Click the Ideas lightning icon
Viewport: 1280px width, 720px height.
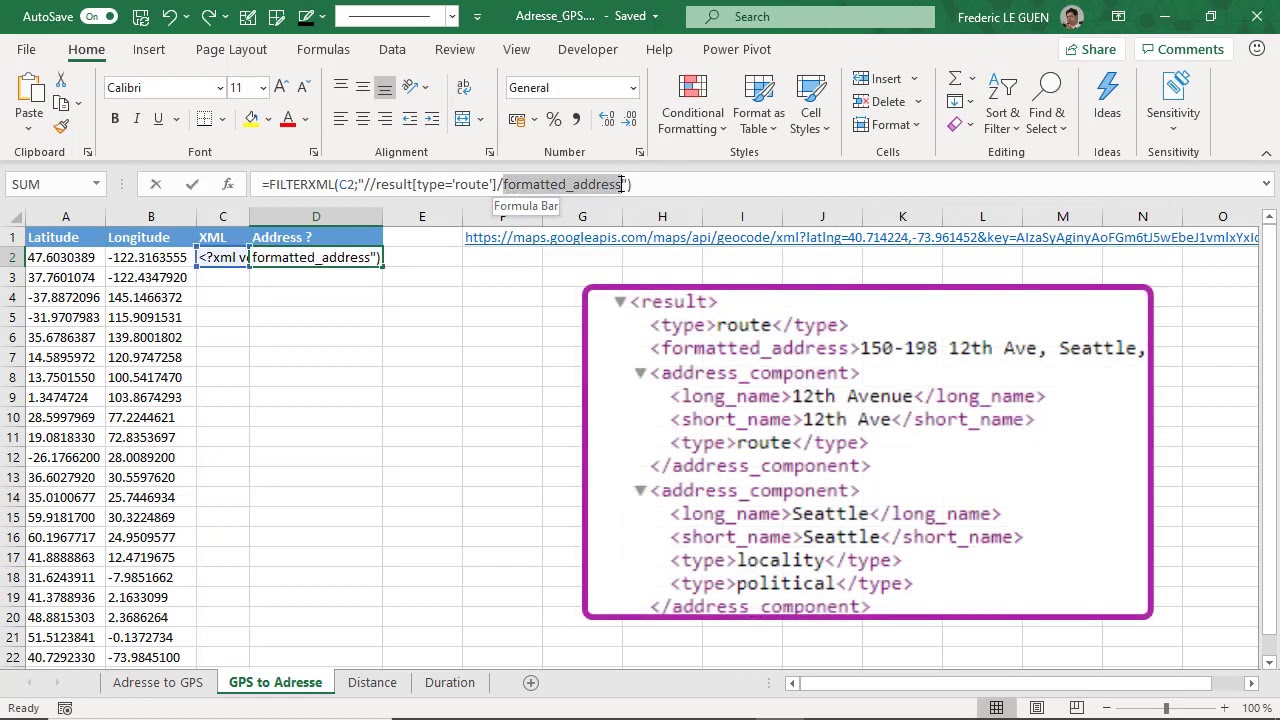[1107, 97]
